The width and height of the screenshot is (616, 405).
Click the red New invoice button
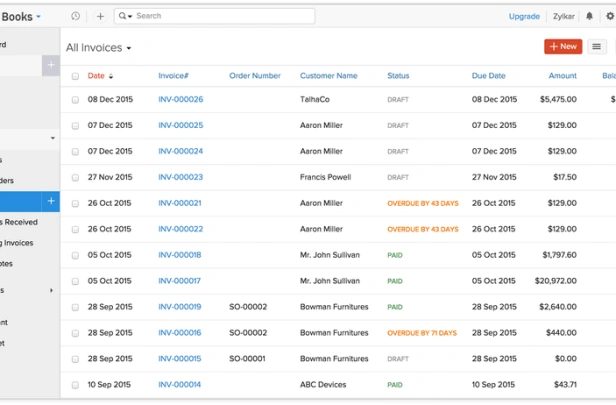point(563,46)
